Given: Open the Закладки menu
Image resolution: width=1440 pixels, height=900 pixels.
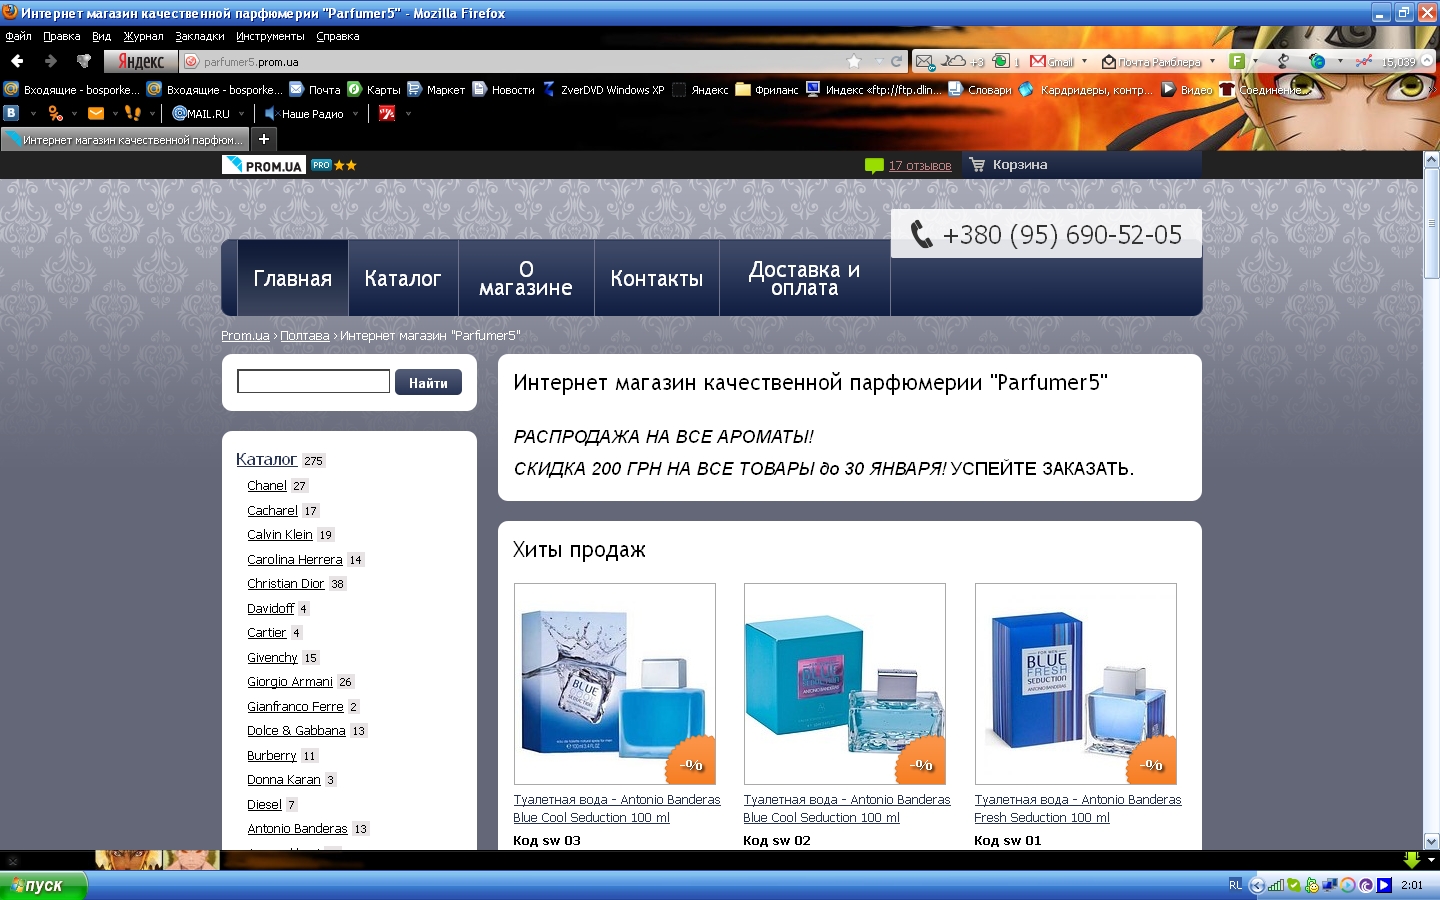Looking at the screenshot, I should 199,36.
